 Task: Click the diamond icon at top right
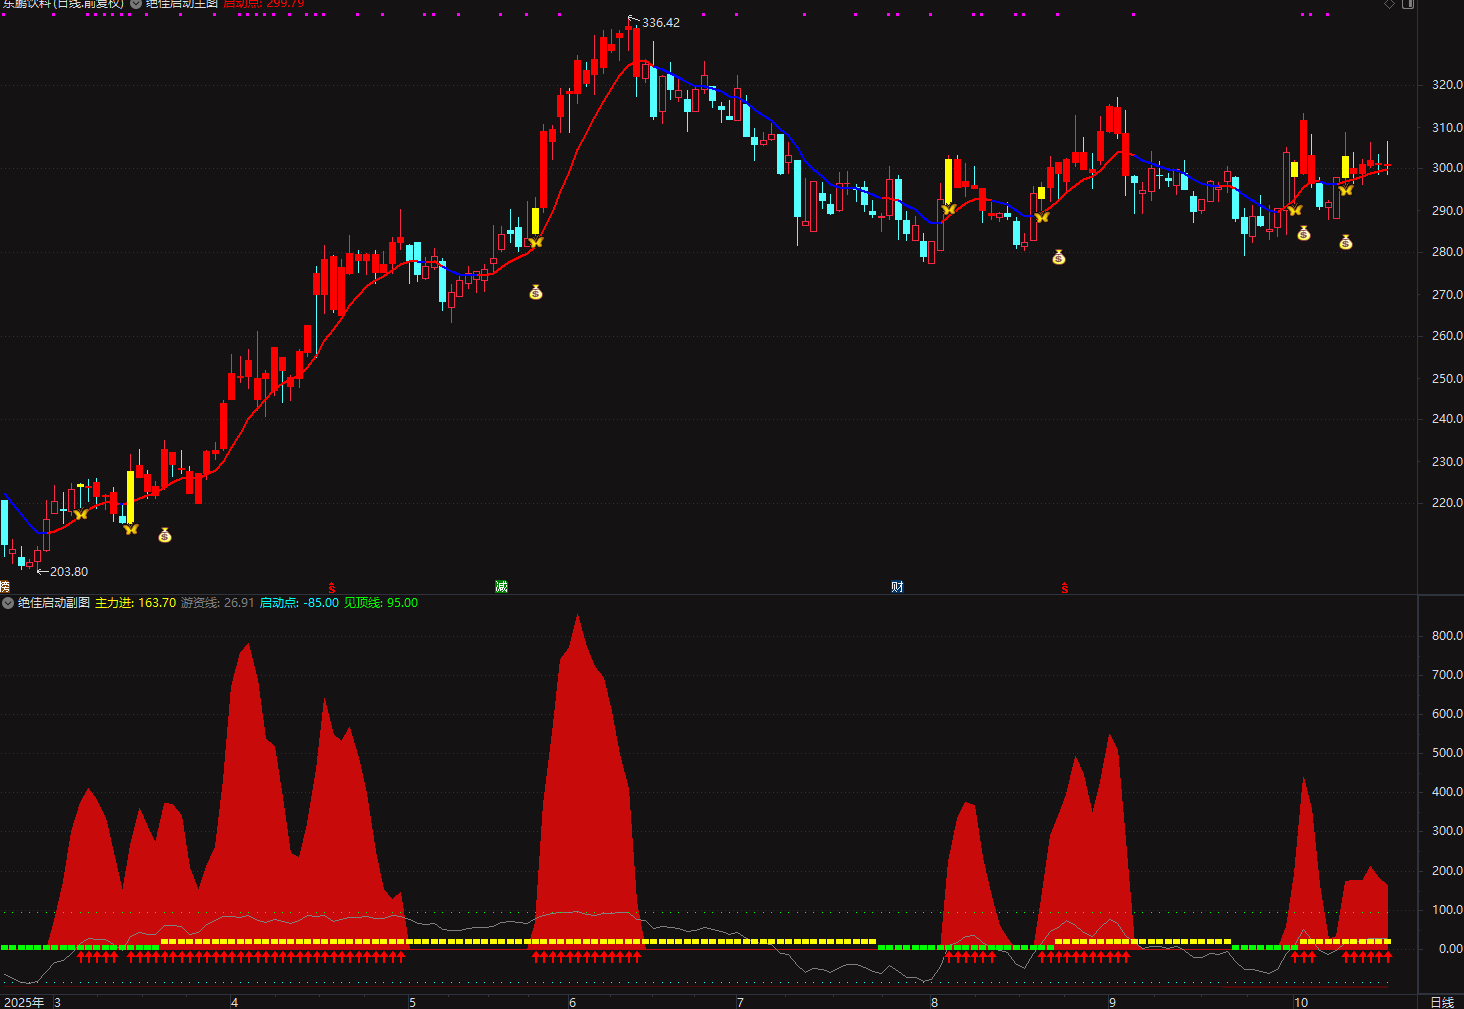coord(1389,4)
